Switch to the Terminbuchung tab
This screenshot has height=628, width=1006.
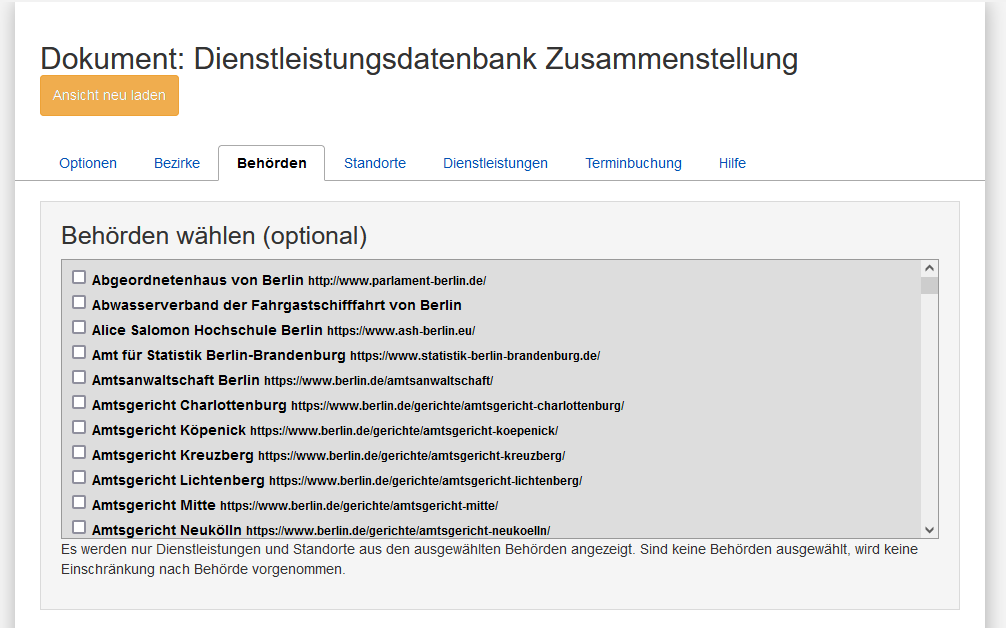click(633, 163)
